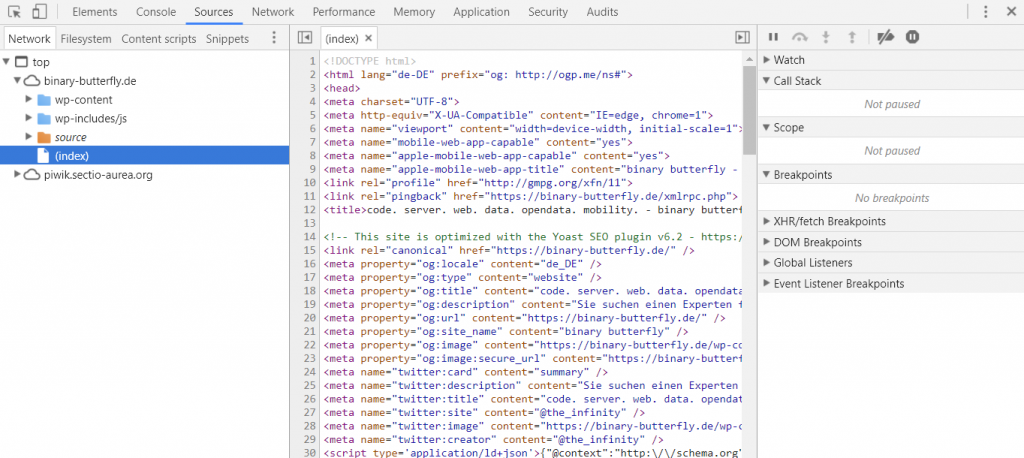The height and width of the screenshot is (458, 1024).
Task: Click the wp-includes/js folder icon
Action: click(44, 118)
